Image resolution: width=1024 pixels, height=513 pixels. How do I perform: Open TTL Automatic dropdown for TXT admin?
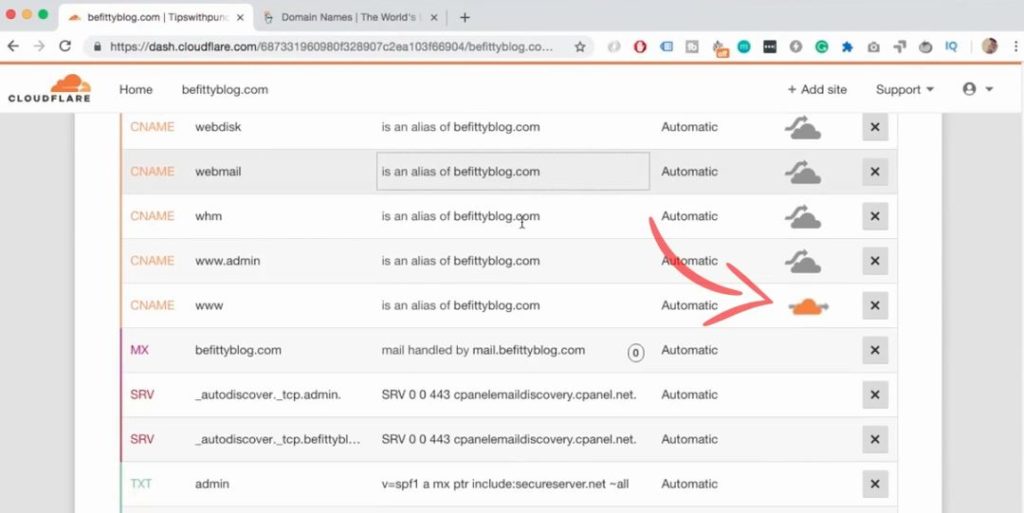point(689,484)
